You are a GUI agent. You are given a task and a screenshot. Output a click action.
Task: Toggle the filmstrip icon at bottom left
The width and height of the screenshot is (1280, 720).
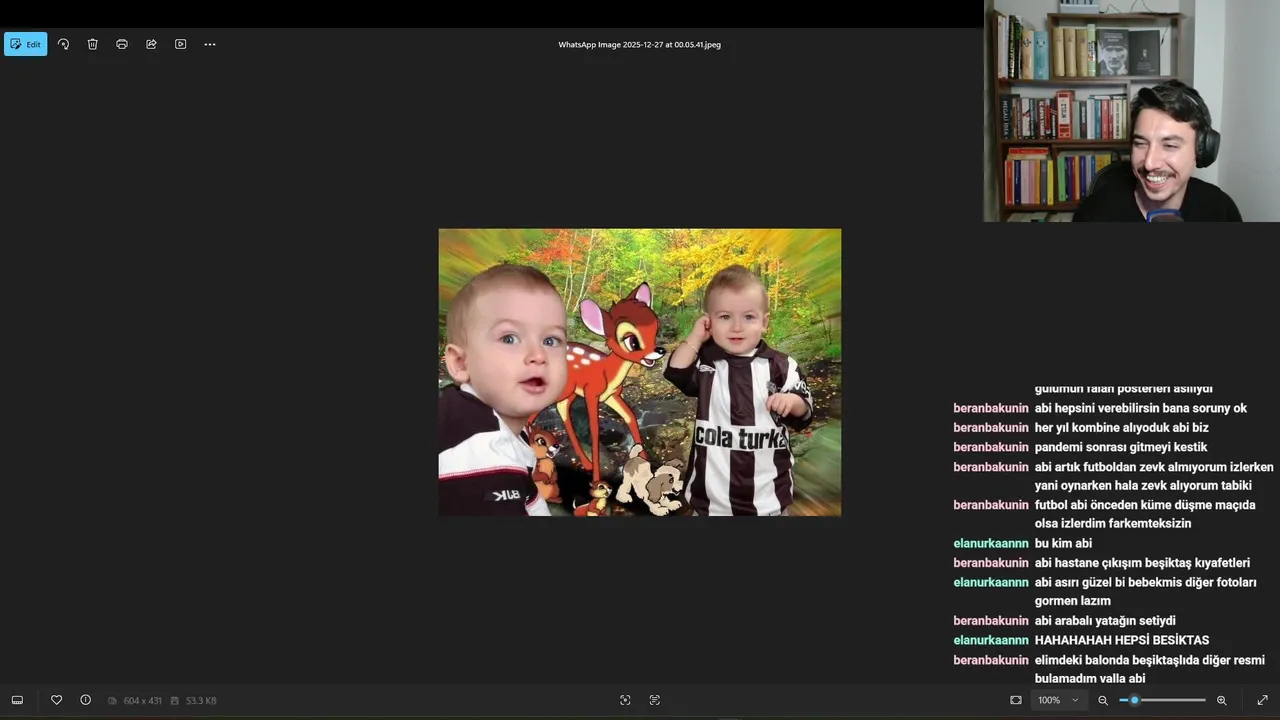click(x=17, y=700)
